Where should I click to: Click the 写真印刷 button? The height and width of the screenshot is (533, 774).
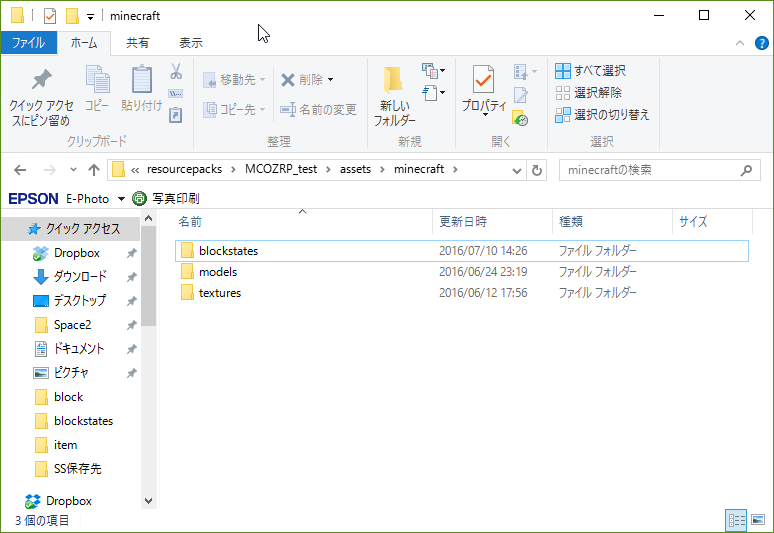coord(166,198)
